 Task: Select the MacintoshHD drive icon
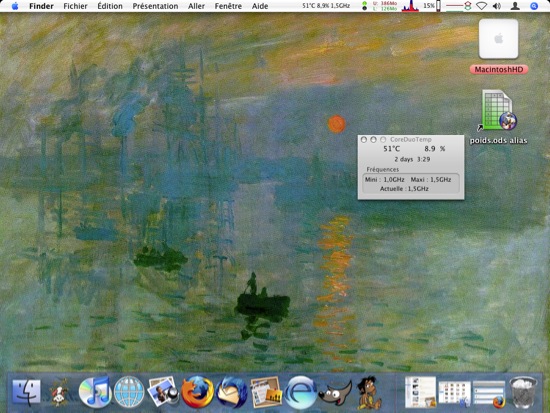(498, 39)
